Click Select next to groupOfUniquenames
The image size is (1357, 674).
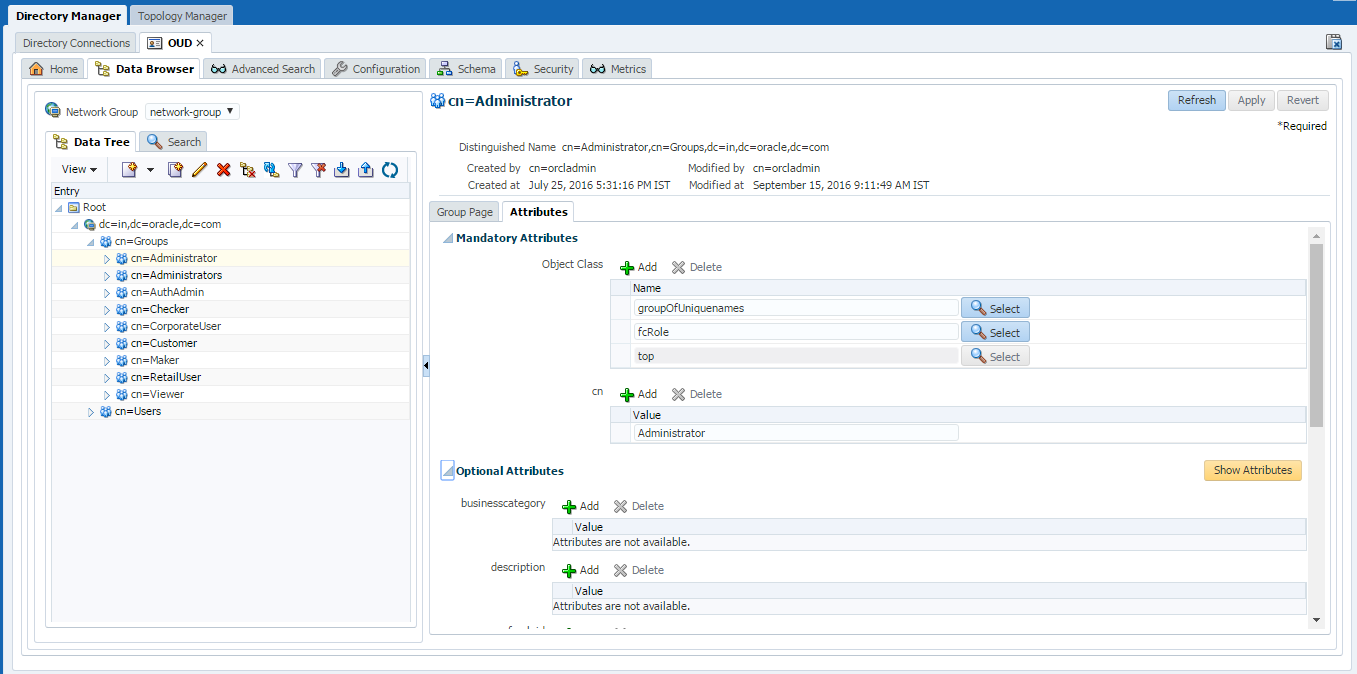pos(995,309)
